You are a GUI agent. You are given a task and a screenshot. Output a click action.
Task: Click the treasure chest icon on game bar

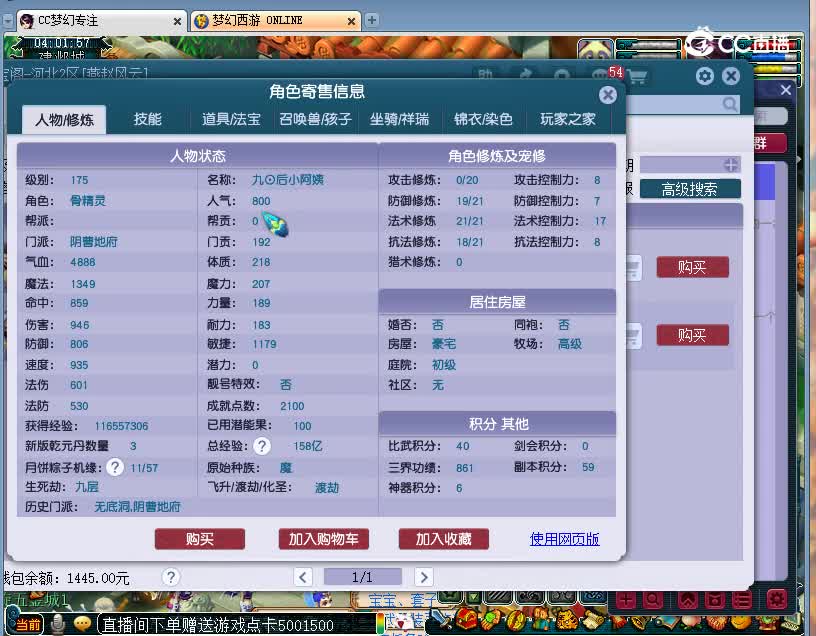tap(467, 620)
